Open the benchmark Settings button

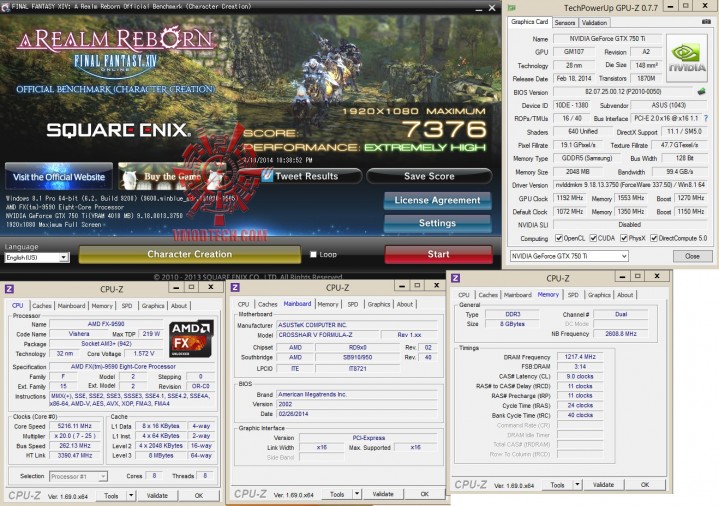(437, 223)
